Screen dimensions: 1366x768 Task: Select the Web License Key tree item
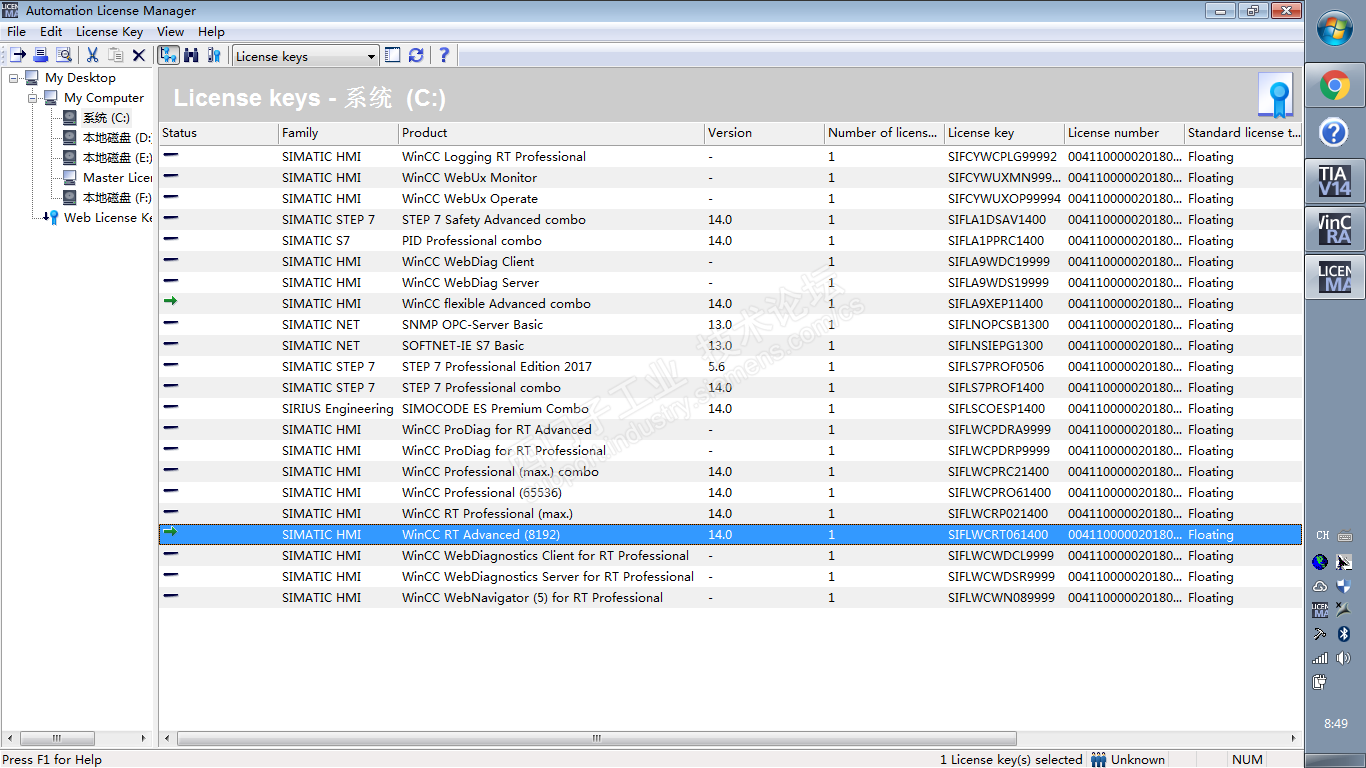tap(108, 218)
